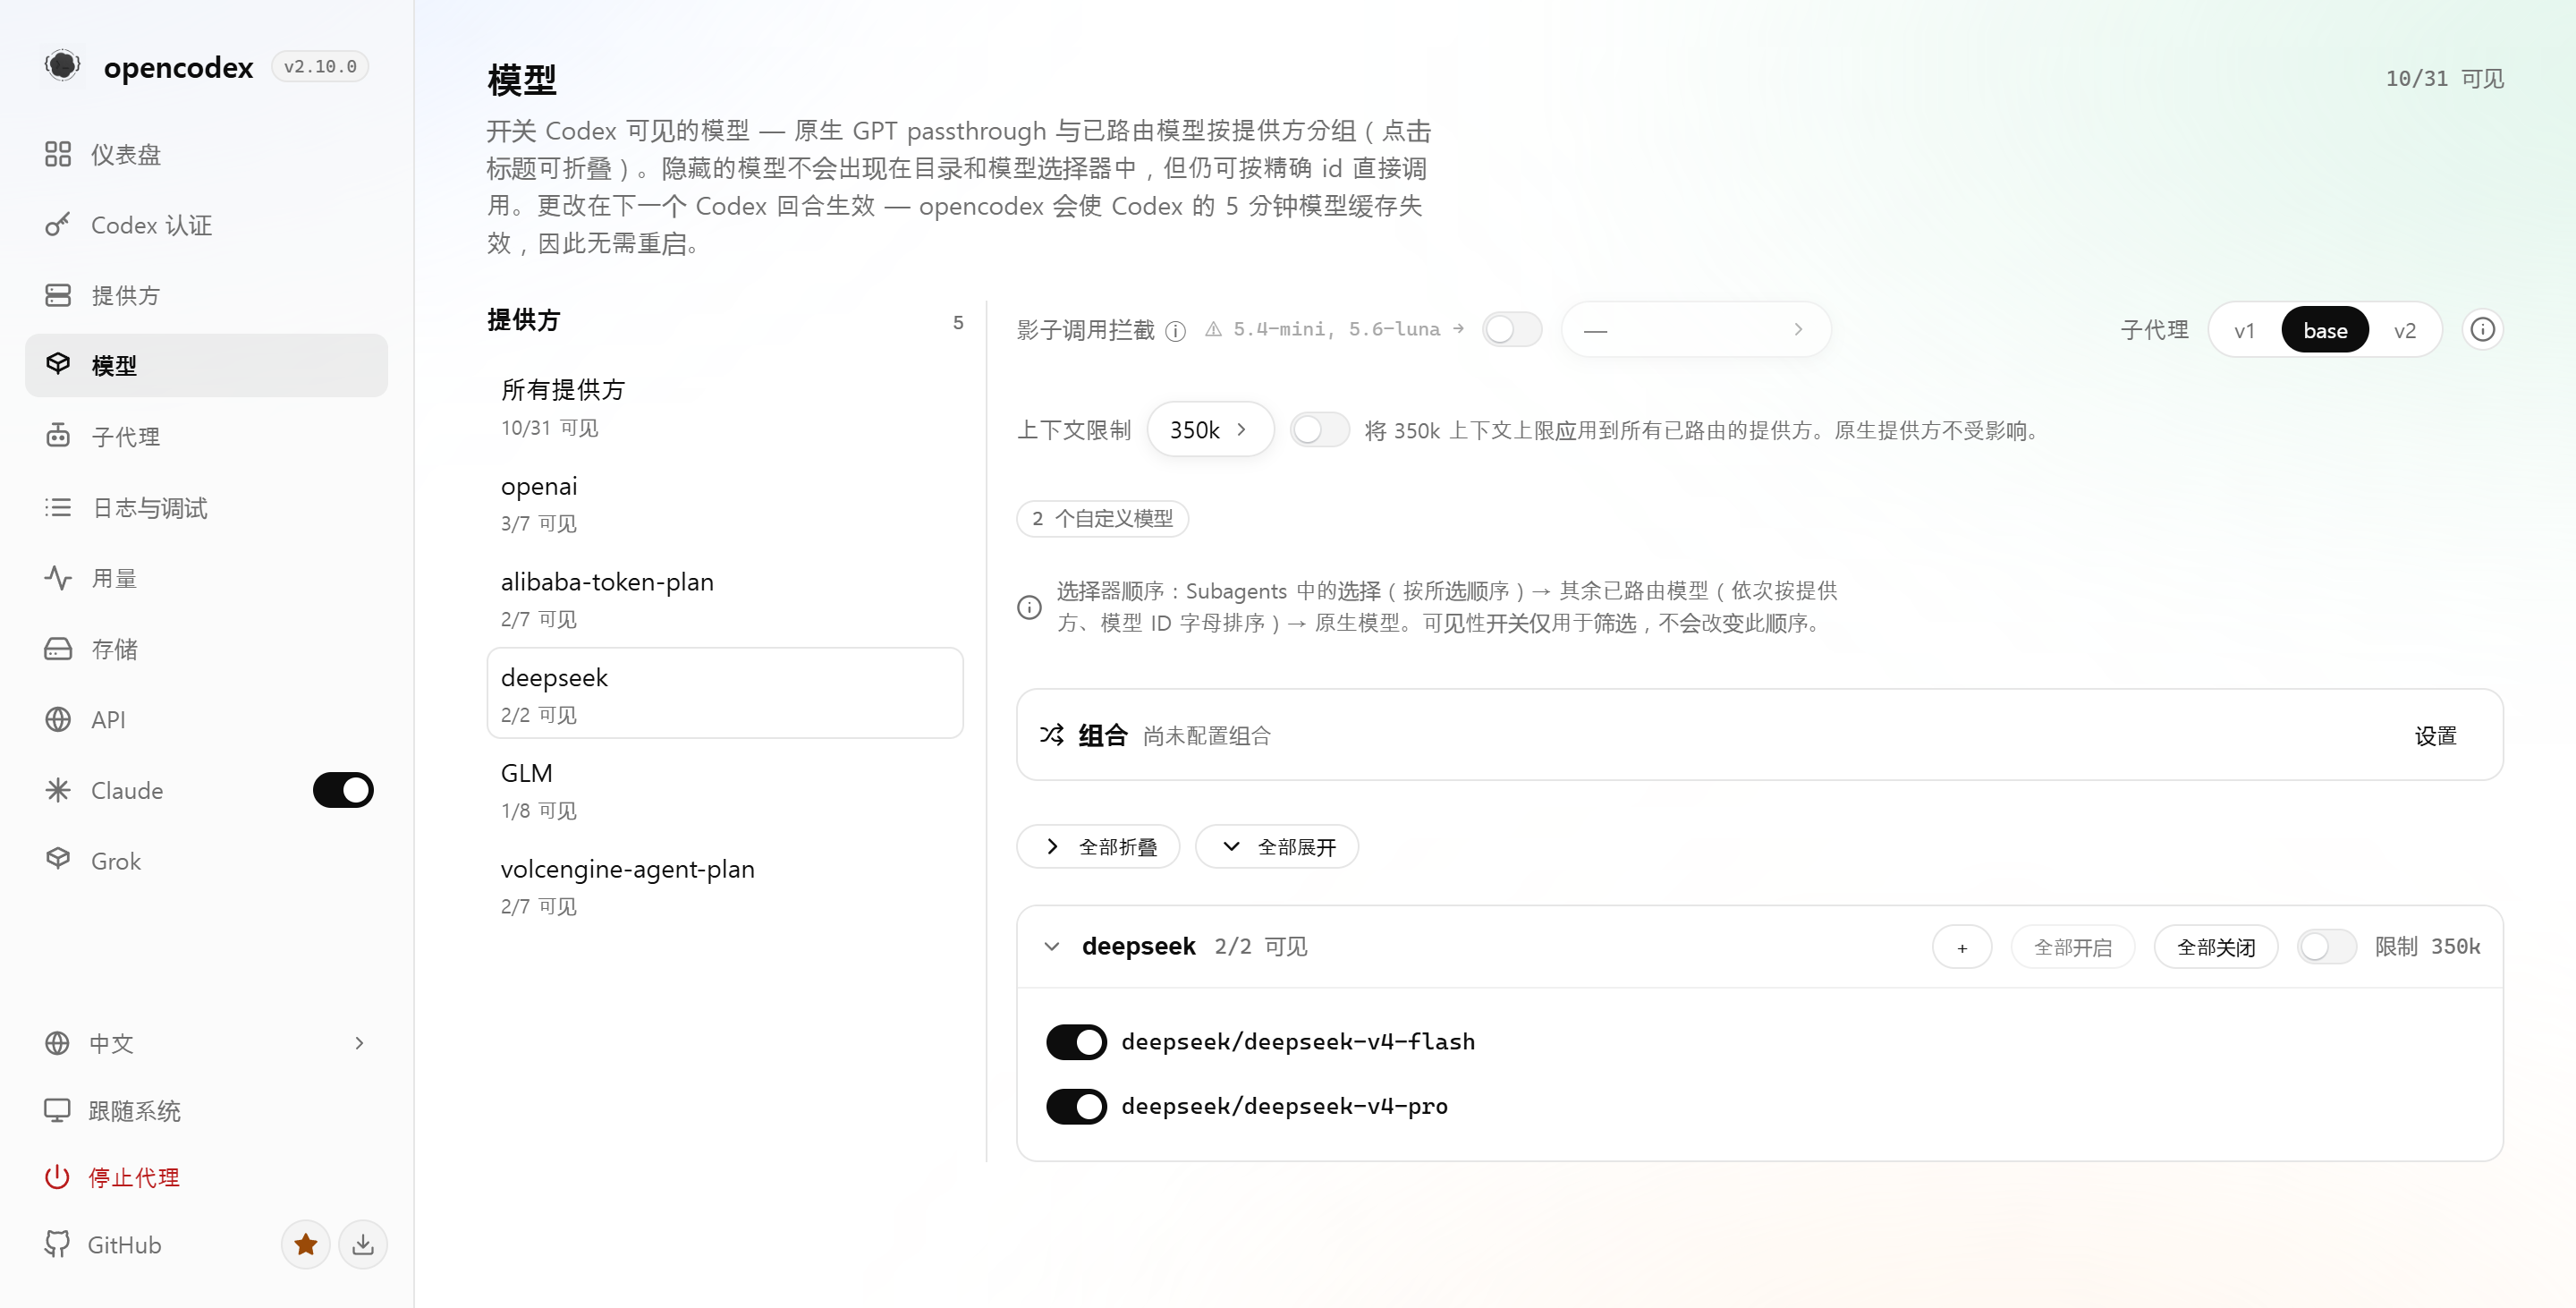Open the 350k context limit dropdown

pyautogui.click(x=1210, y=430)
